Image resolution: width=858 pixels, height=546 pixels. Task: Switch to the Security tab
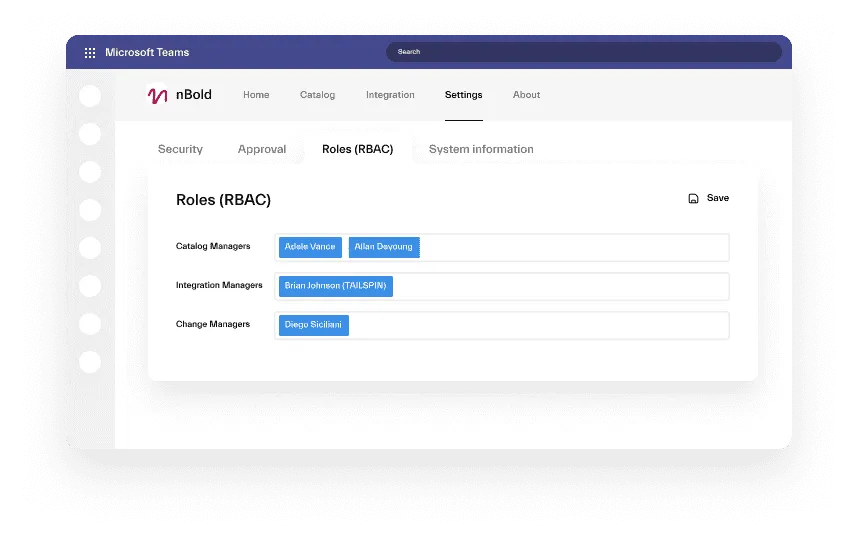(x=180, y=149)
